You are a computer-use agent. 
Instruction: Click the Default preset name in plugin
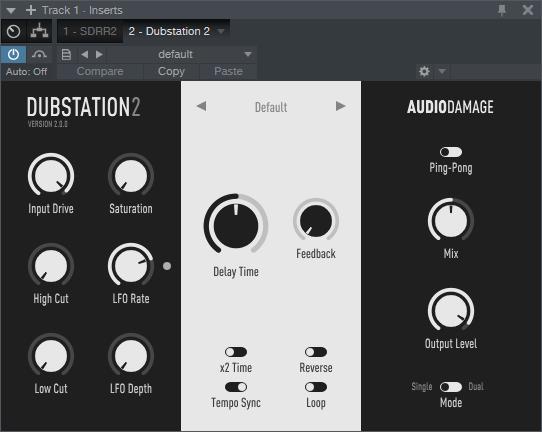tap(271, 107)
